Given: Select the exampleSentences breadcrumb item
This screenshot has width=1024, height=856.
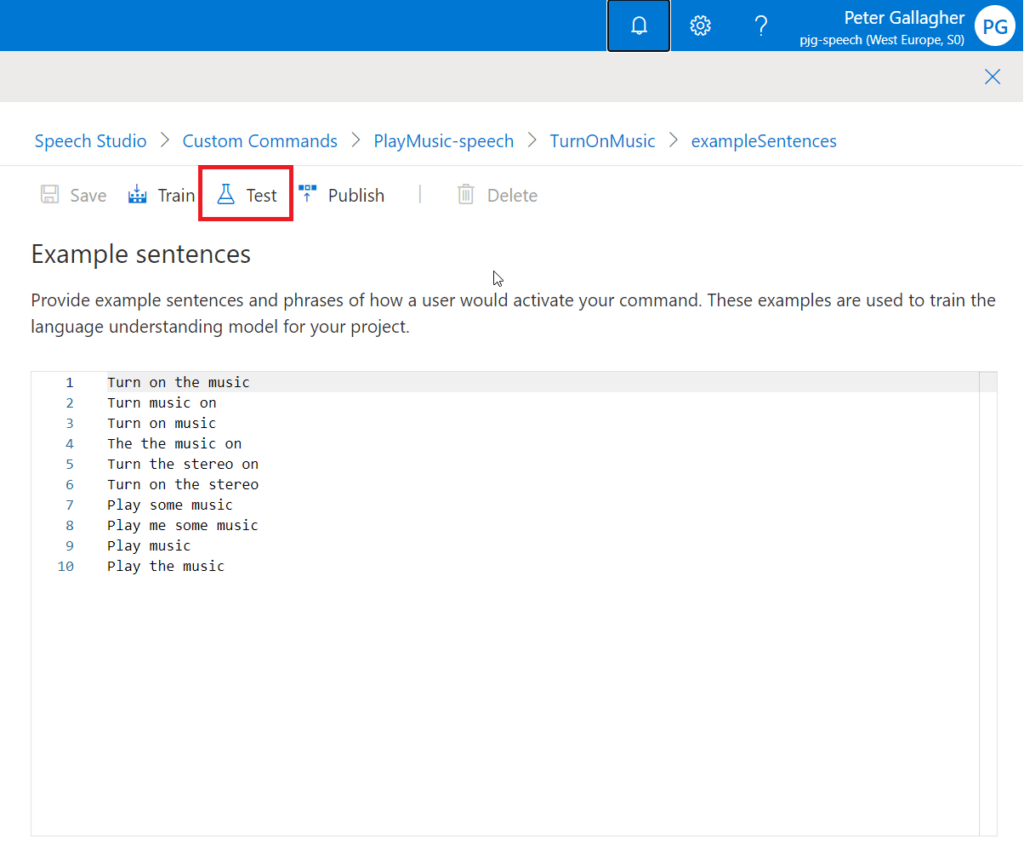Looking at the screenshot, I should click(763, 141).
